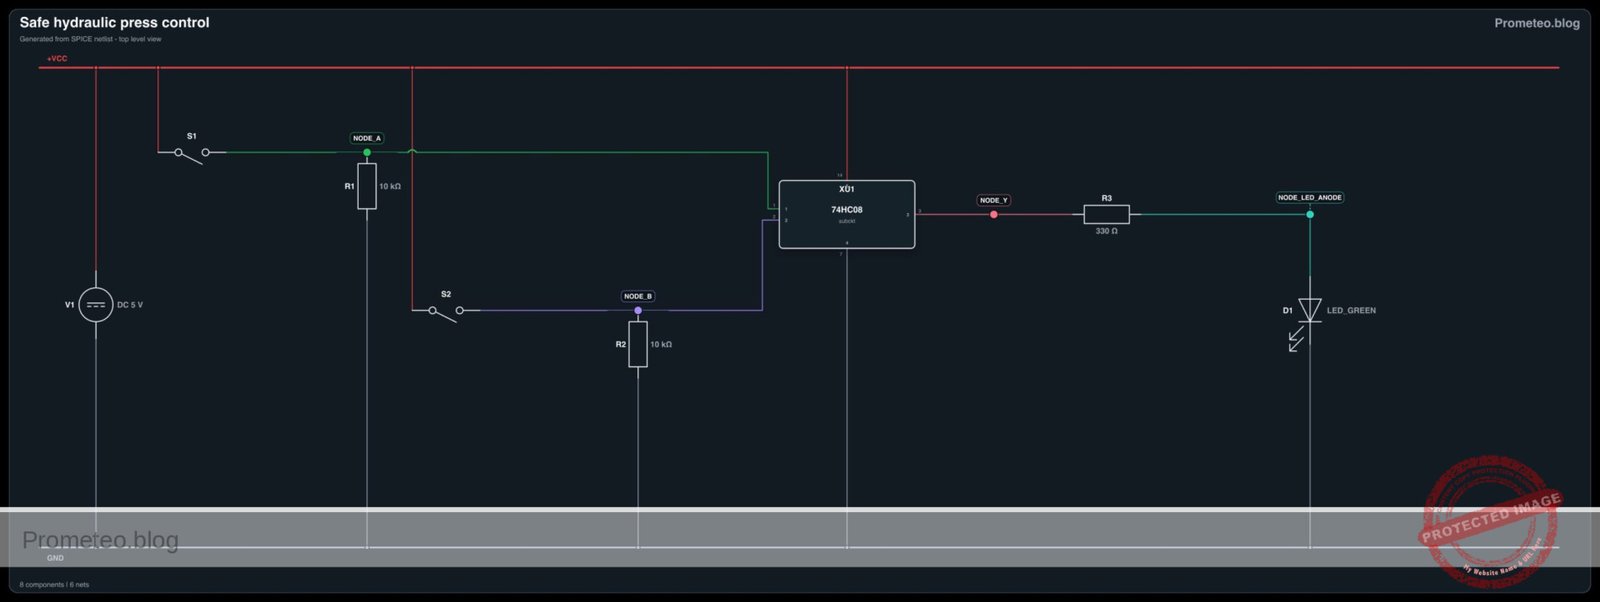Select the V1 DC voltage source symbol
The width and height of the screenshot is (1600, 602).
96,305
